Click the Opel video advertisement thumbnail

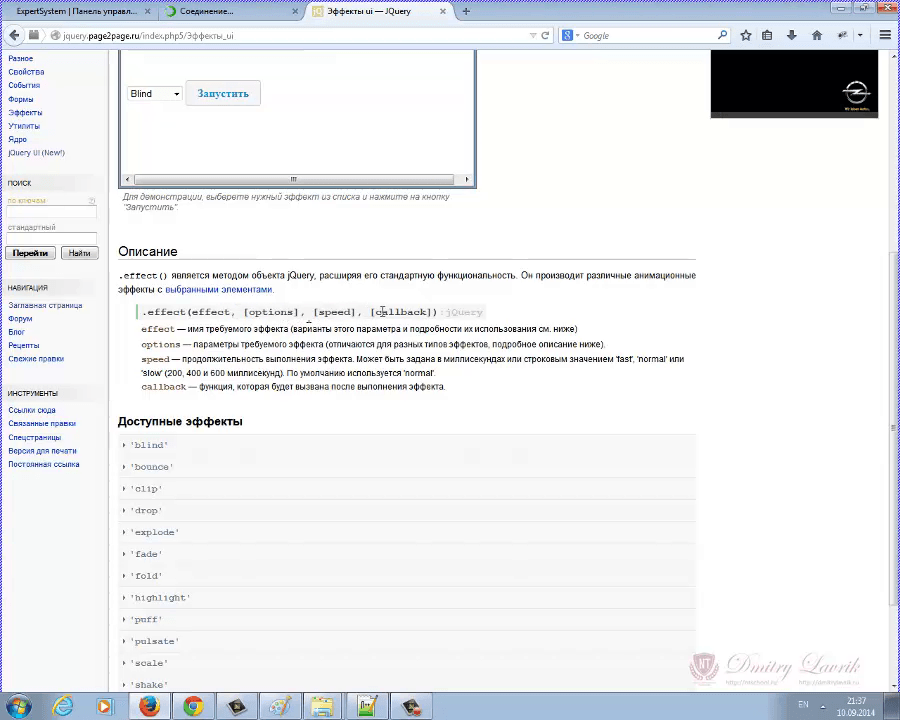794,84
